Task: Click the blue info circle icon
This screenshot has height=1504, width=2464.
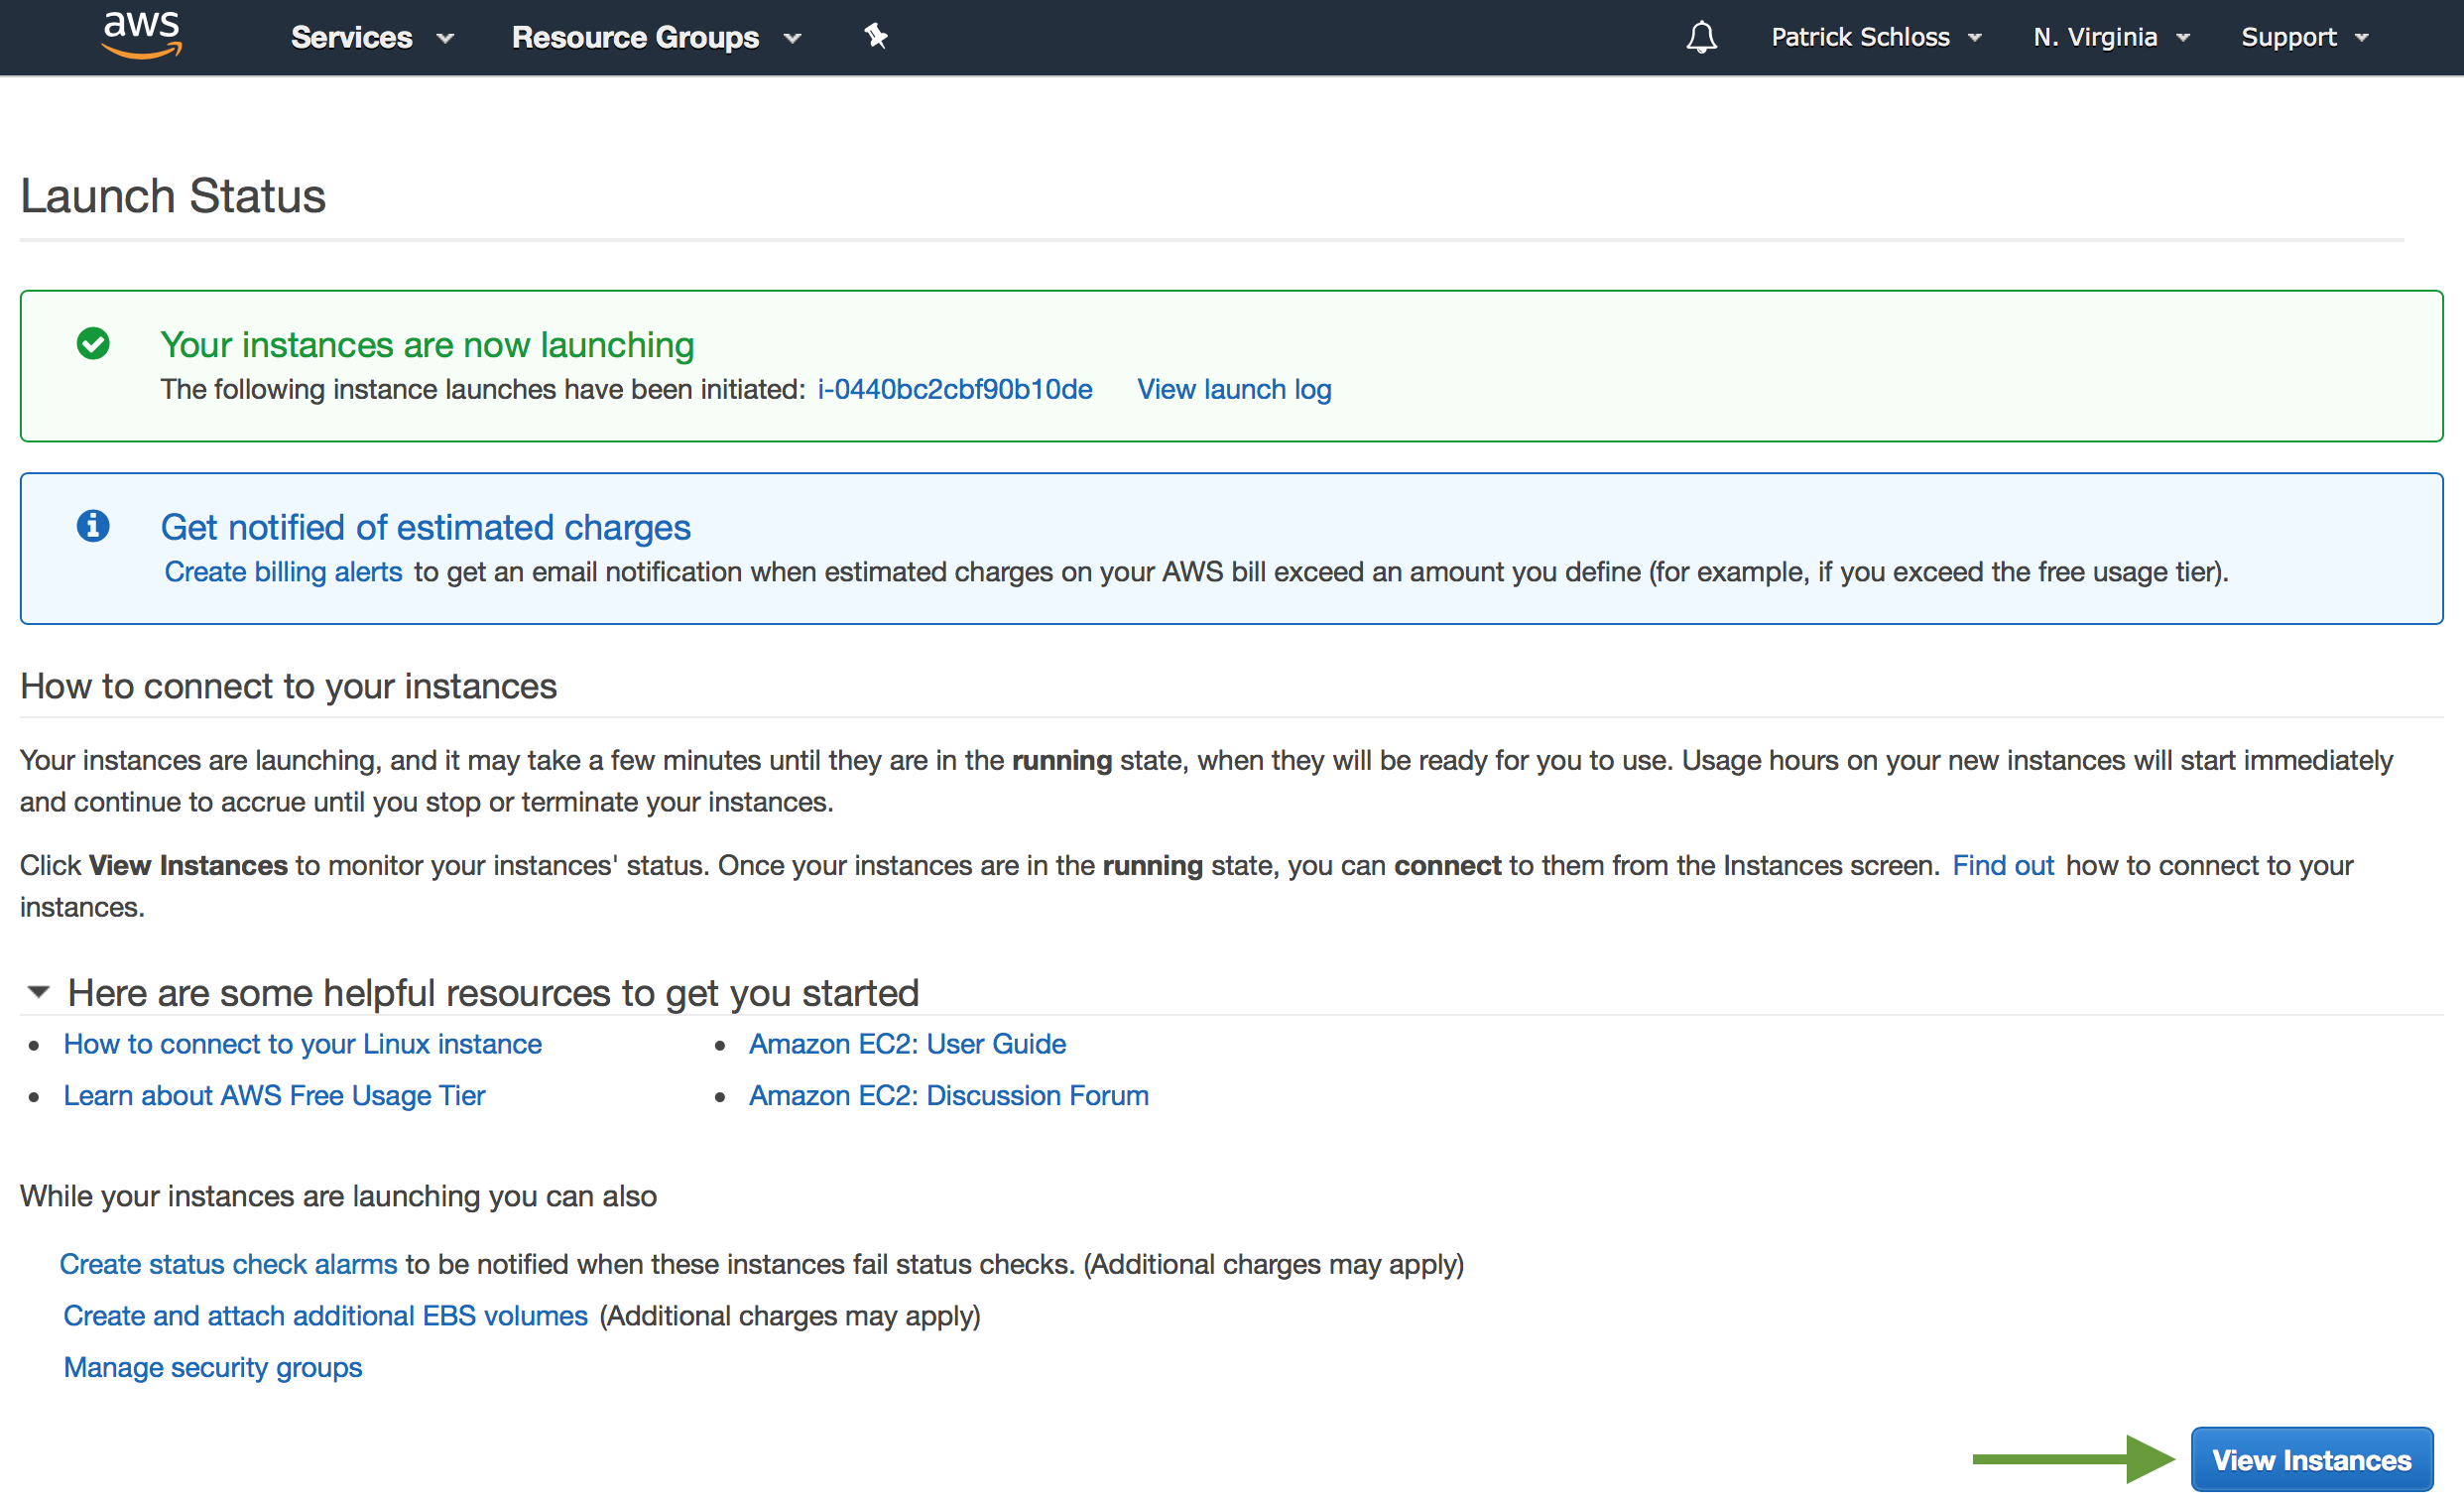Action: tap(93, 526)
